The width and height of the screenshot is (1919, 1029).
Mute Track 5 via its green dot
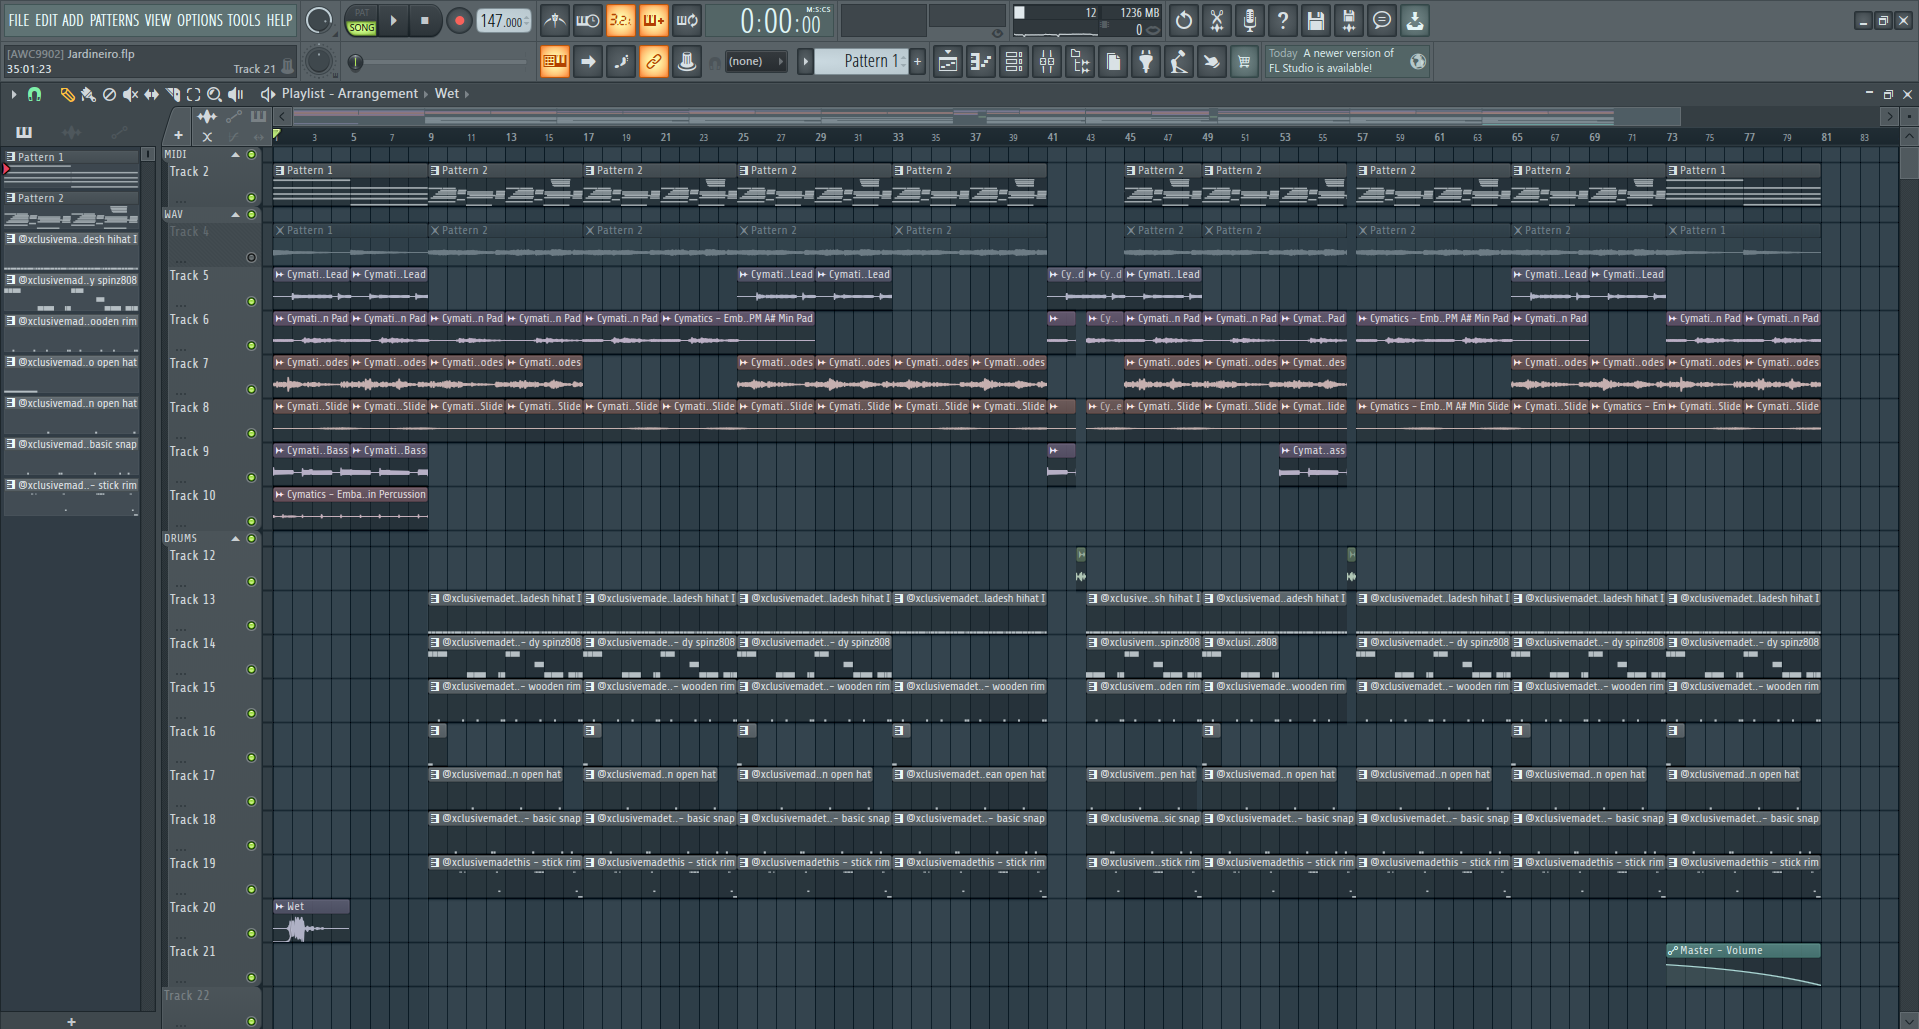click(252, 301)
